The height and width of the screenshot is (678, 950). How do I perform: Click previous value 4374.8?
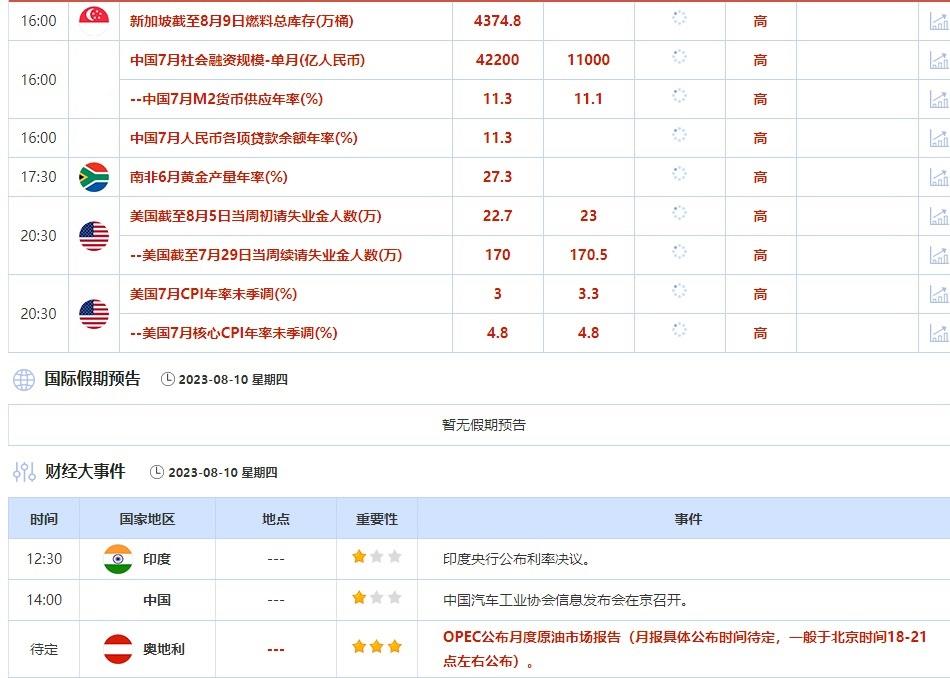click(497, 21)
